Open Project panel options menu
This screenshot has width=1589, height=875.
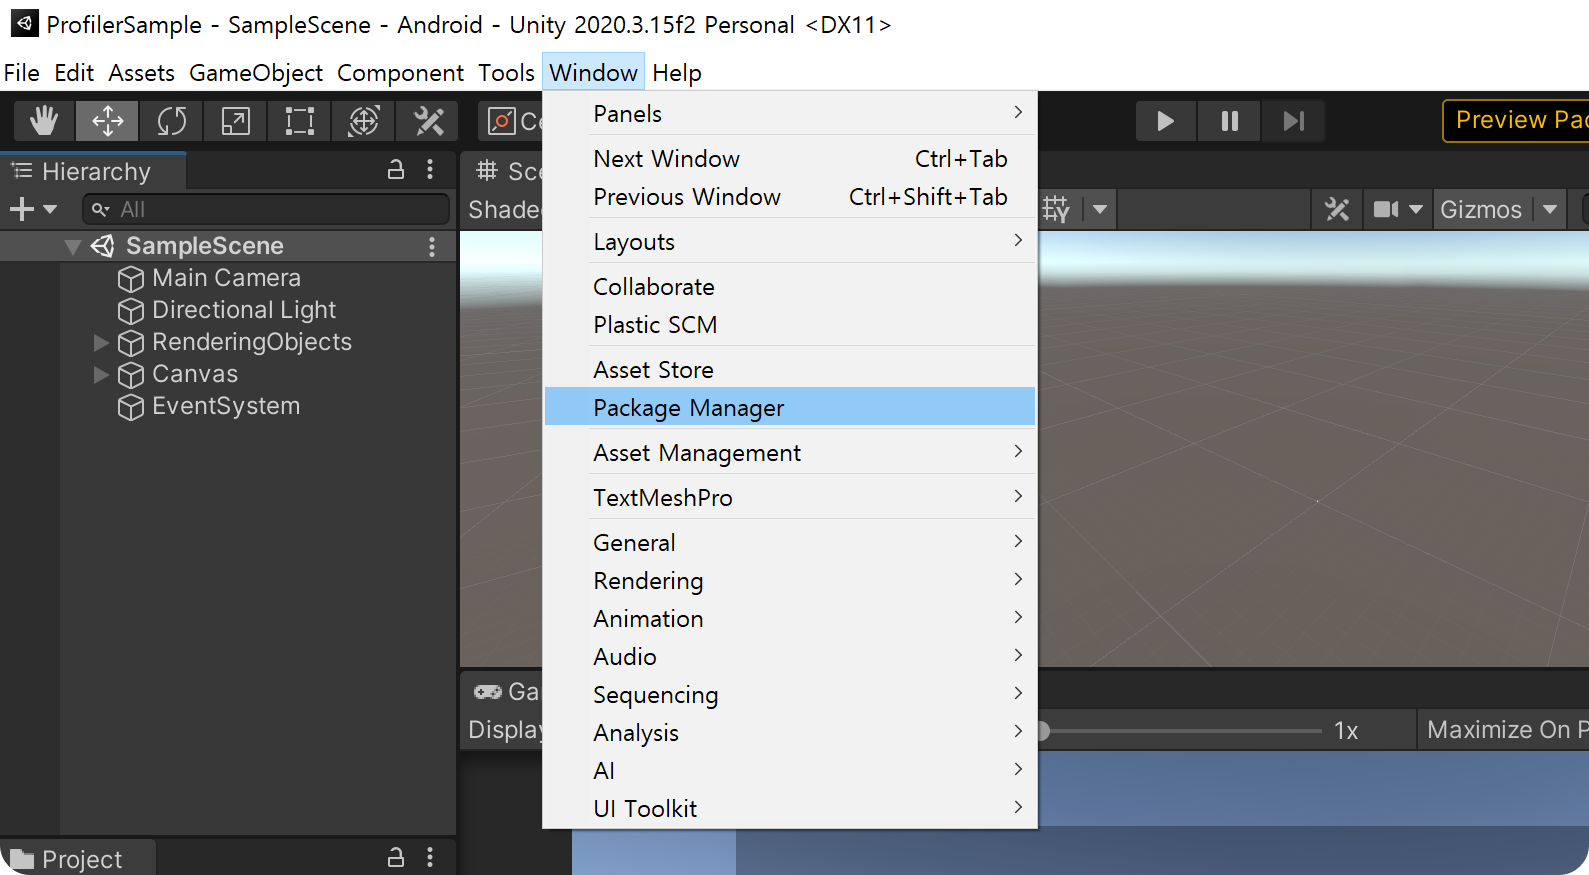coord(430,857)
